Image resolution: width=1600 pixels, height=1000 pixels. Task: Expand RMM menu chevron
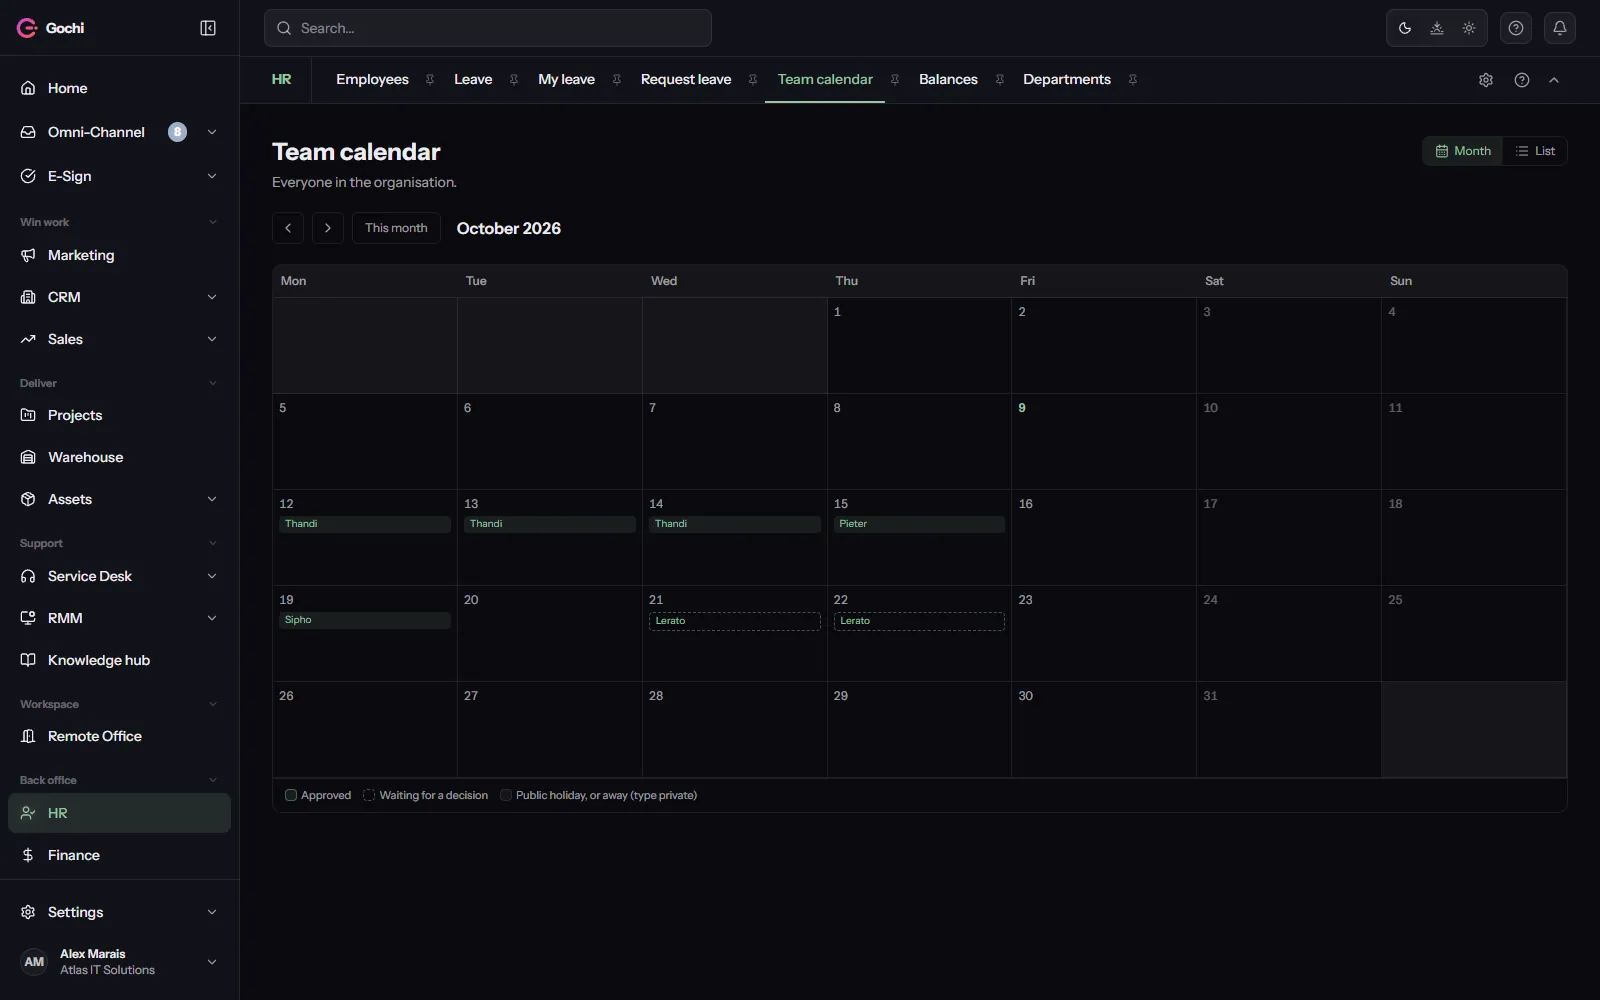tap(212, 618)
